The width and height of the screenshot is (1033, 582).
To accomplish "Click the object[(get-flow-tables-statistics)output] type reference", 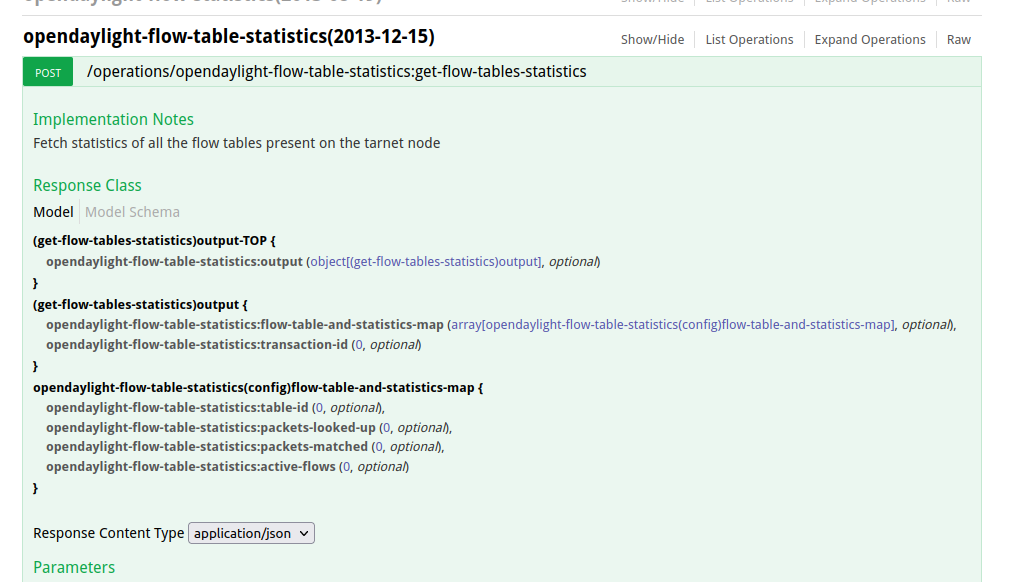I will click(x=426, y=262).
